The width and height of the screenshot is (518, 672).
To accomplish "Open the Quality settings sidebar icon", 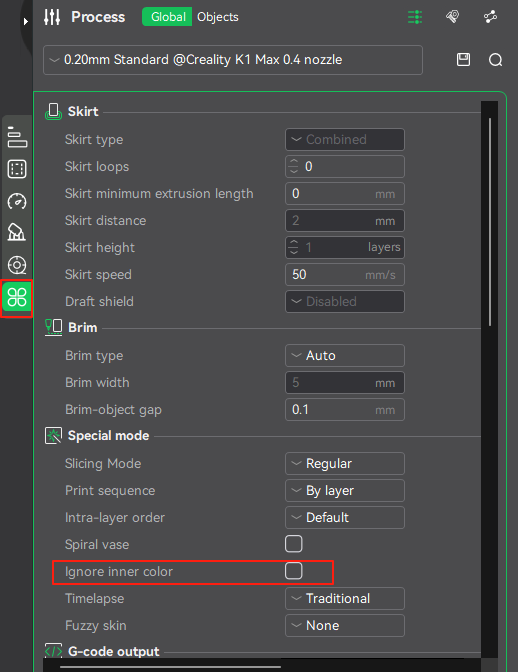I will [17, 137].
